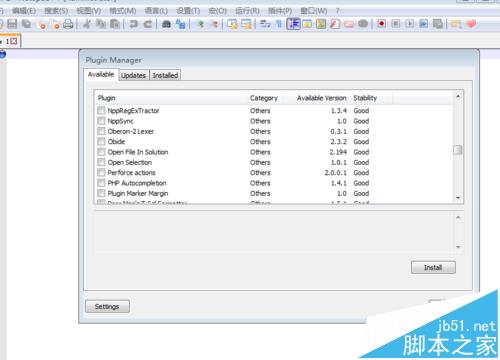Toggle synchronized vertical scrolling icon
Image resolution: width=500 pixels, height=360 pixels.
232,24
